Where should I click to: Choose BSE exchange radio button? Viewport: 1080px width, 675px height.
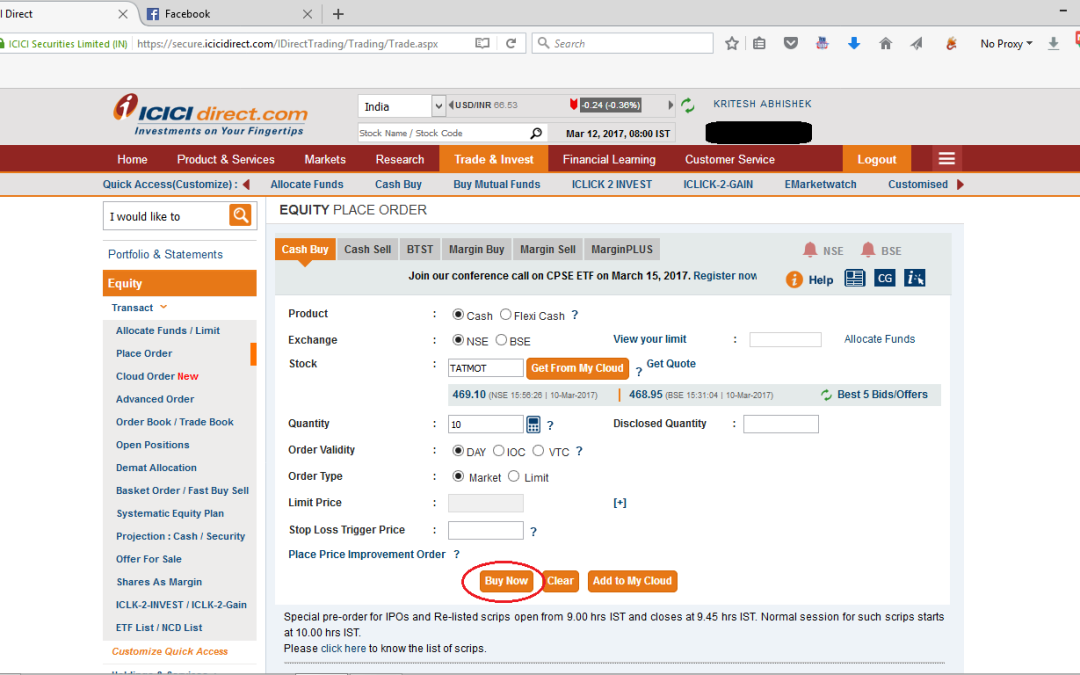[501, 340]
